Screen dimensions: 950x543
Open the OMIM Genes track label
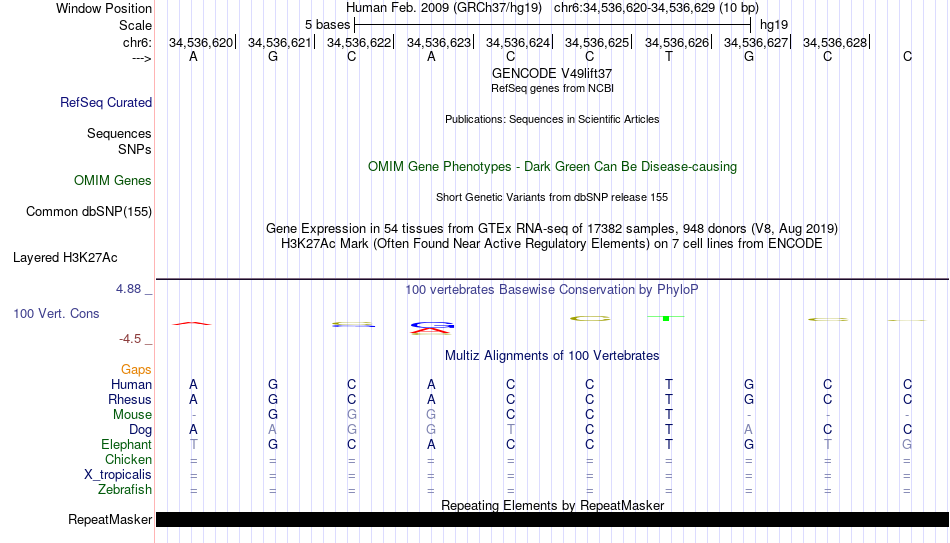[113, 181]
